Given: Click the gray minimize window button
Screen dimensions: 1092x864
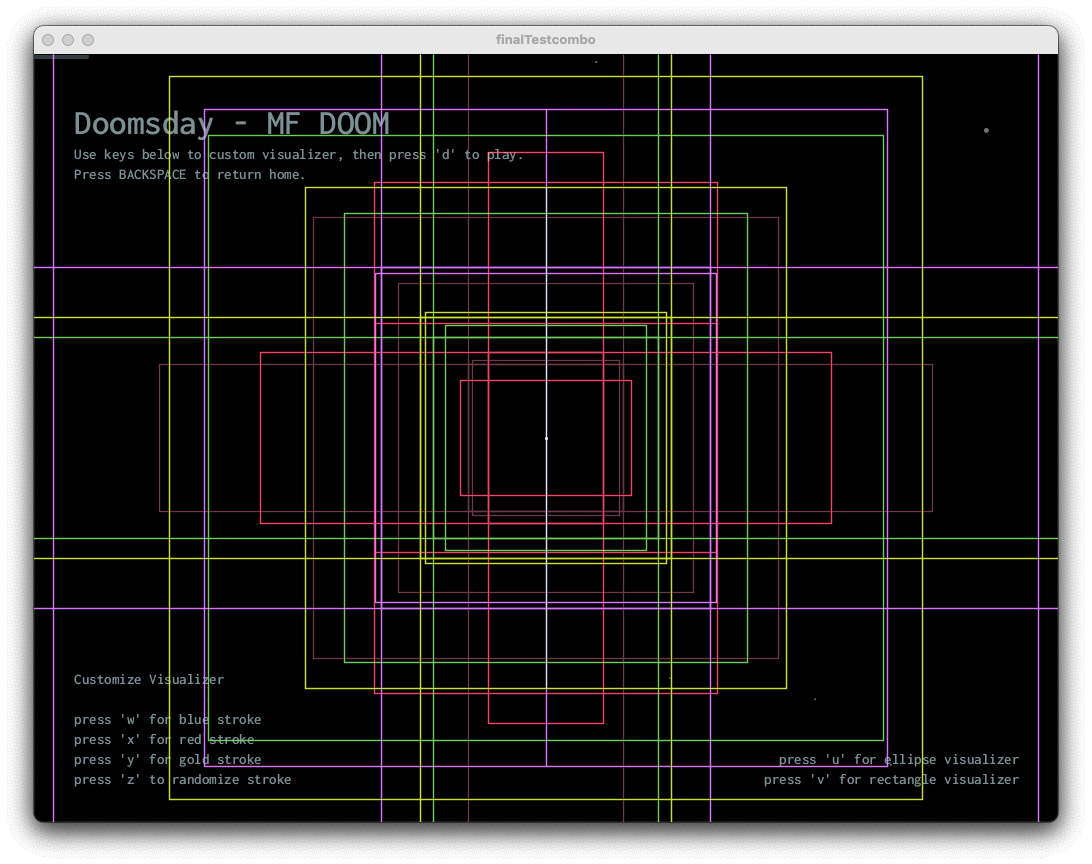Looking at the screenshot, I should point(68,40).
